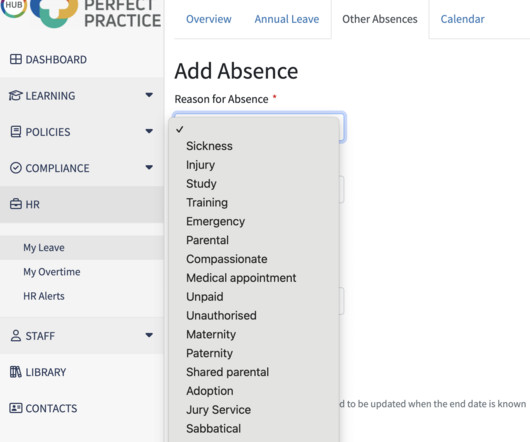The height and width of the screenshot is (442, 530).
Task: Select Sickness from the absence reasons
Action: [x=209, y=146]
